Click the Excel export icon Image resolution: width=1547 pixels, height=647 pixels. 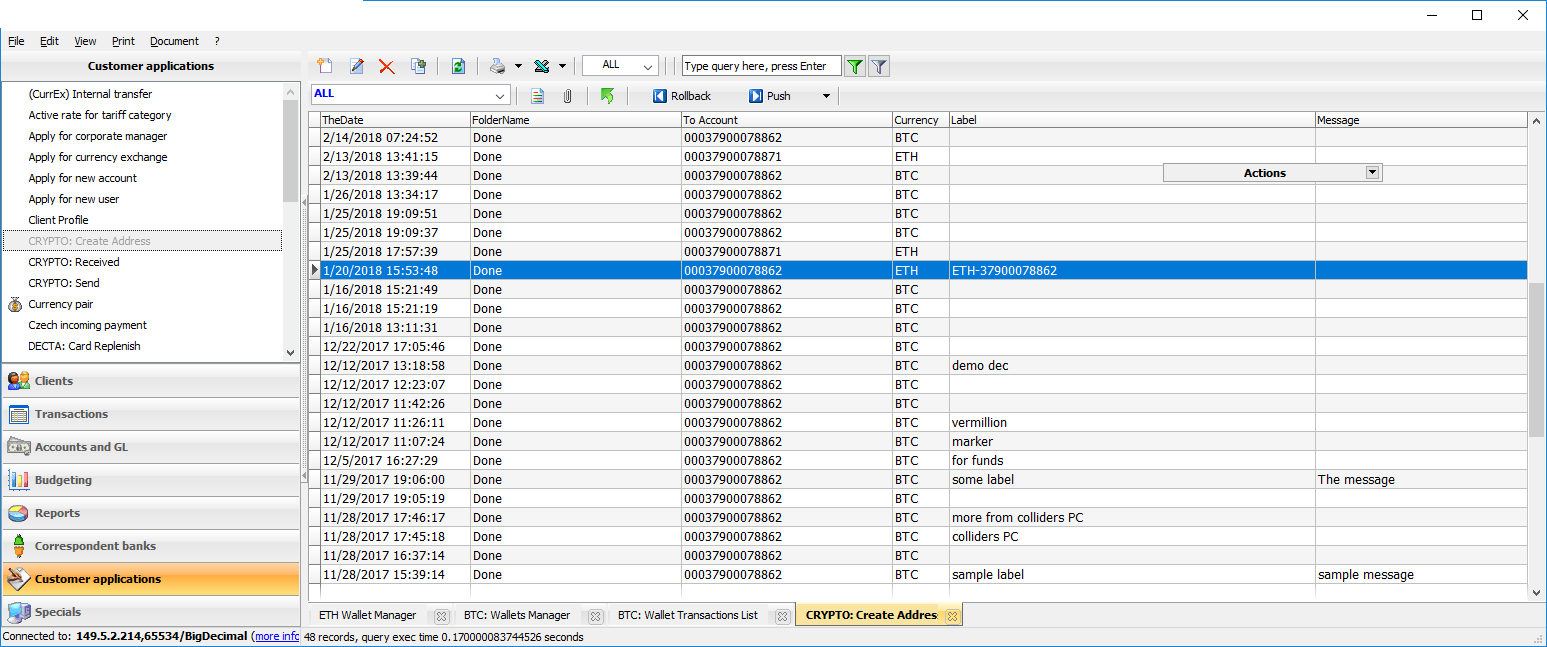pyautogui.click(x=541, y=66)
